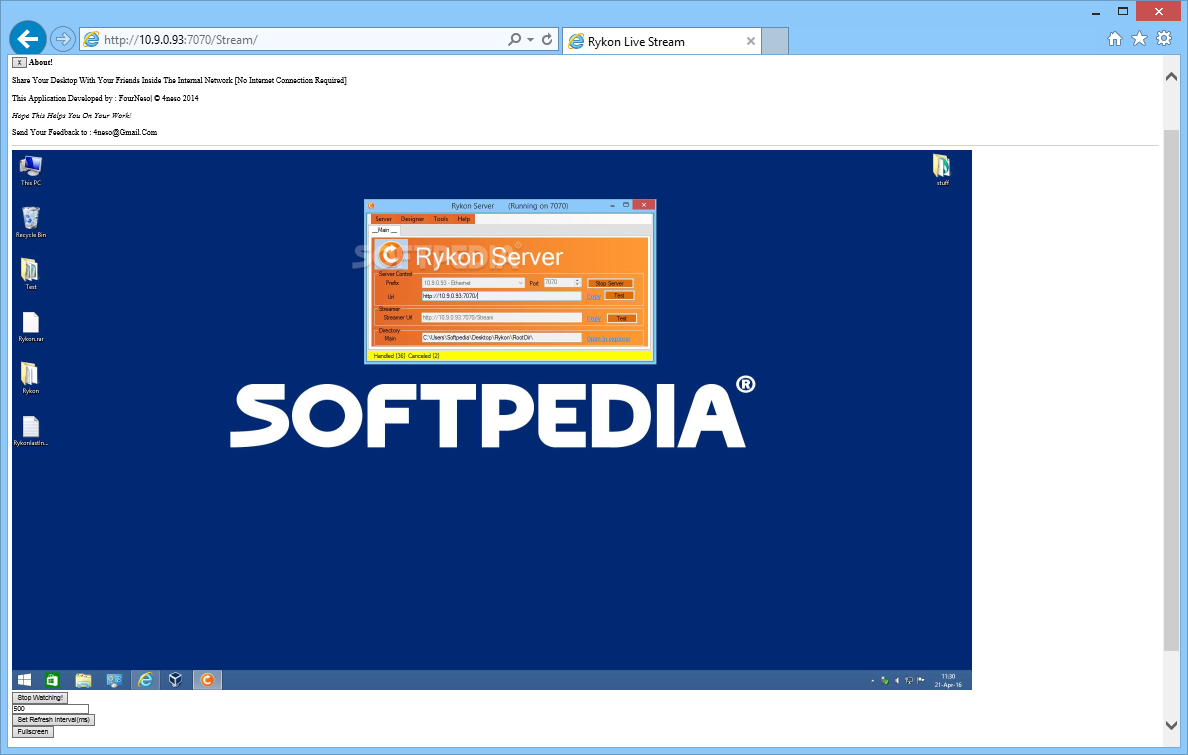Click Copy link next to the Url field

pyautogui.click(x=593, y=296)
